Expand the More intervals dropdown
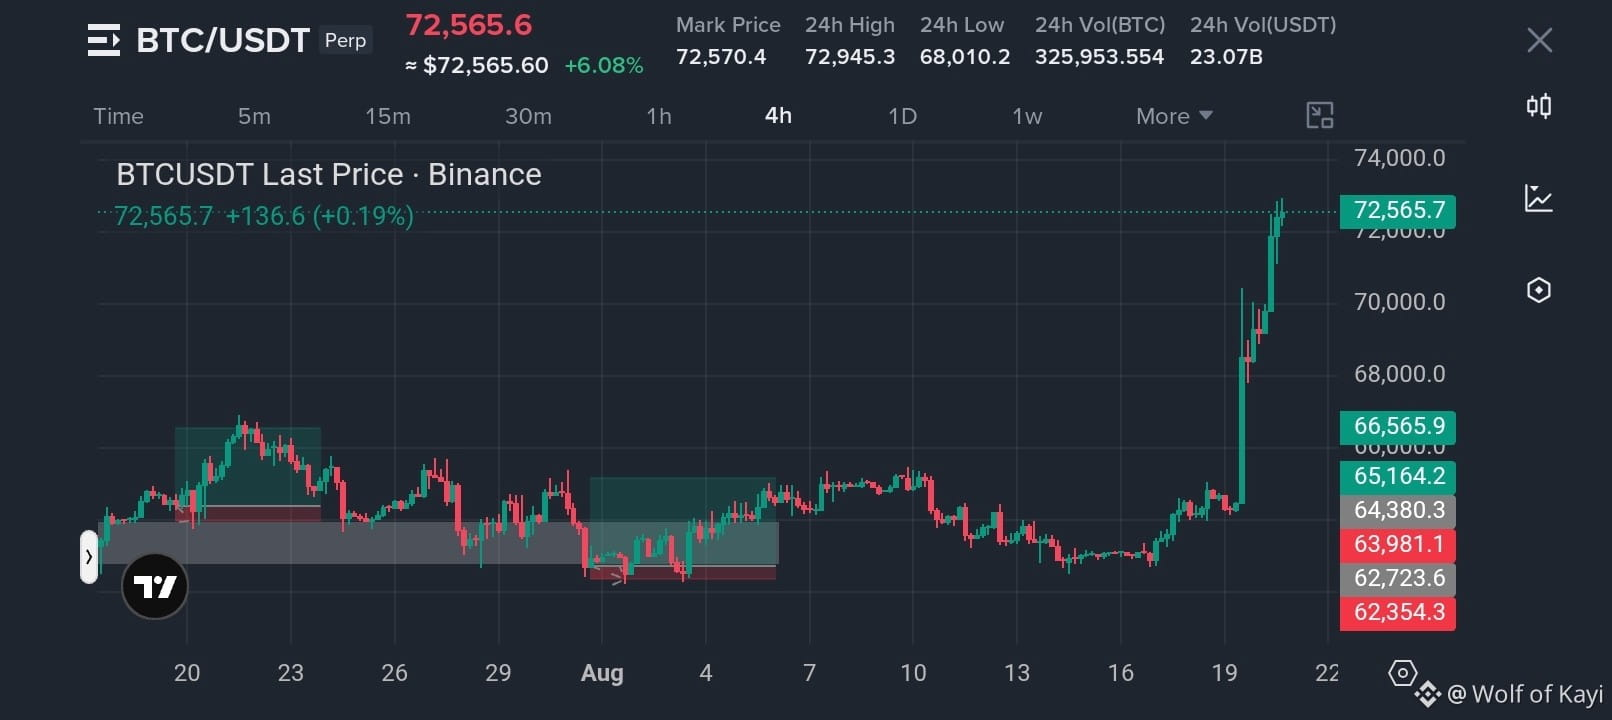This screenshot has width=1612, height=720. click(x=1174, y=116)
